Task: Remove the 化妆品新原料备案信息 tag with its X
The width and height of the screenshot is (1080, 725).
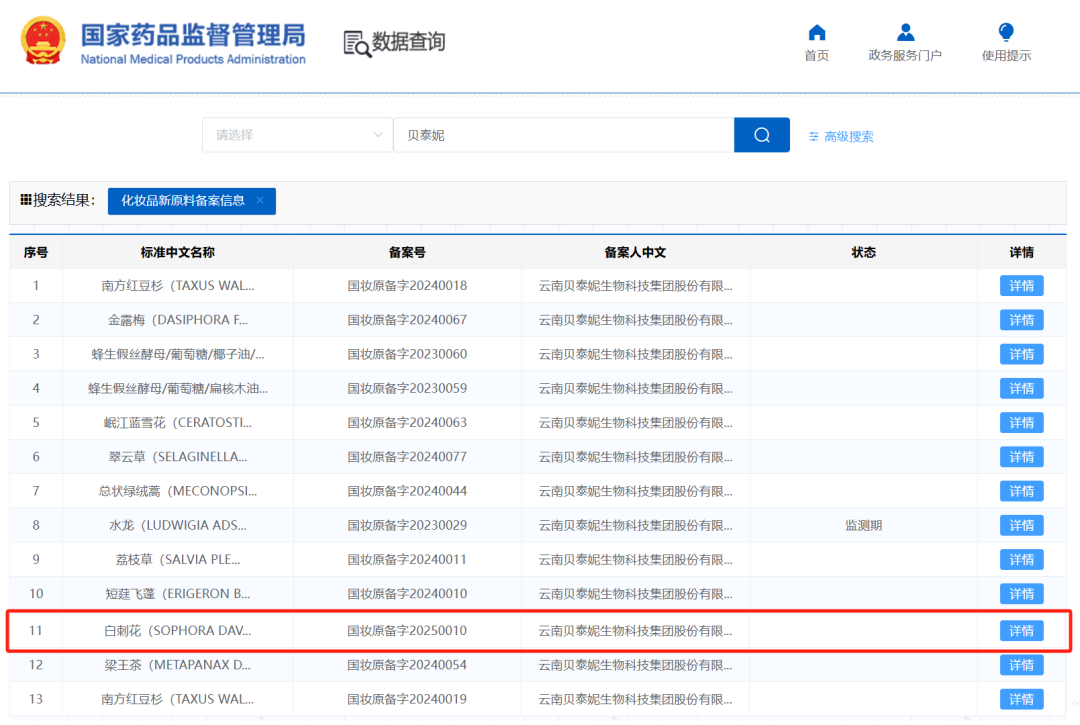Action: [260, 200]
